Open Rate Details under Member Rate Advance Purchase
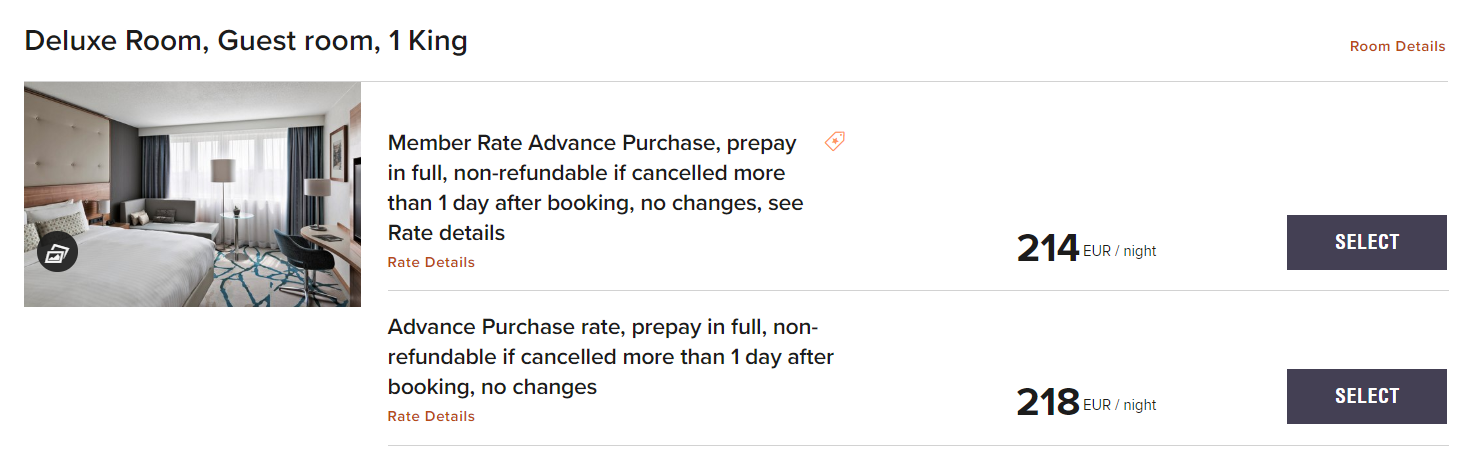This screenshot has height=470, width=1470. point(431,263)
